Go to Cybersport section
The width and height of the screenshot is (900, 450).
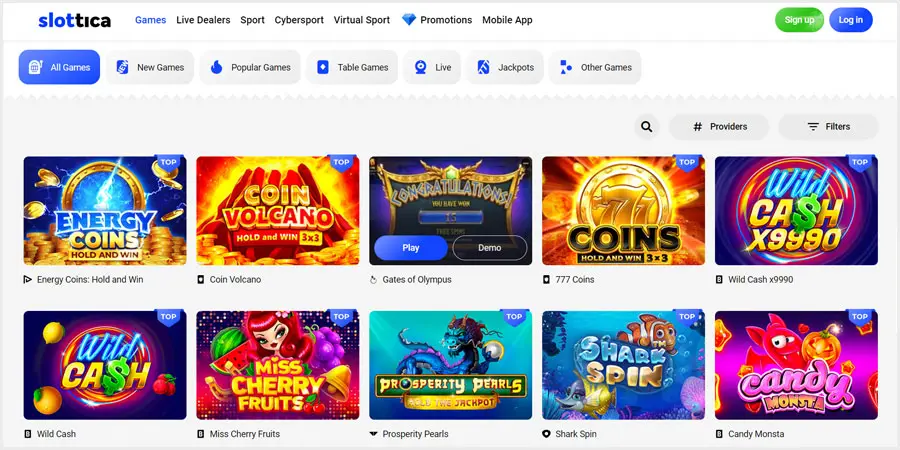point(299,20)
